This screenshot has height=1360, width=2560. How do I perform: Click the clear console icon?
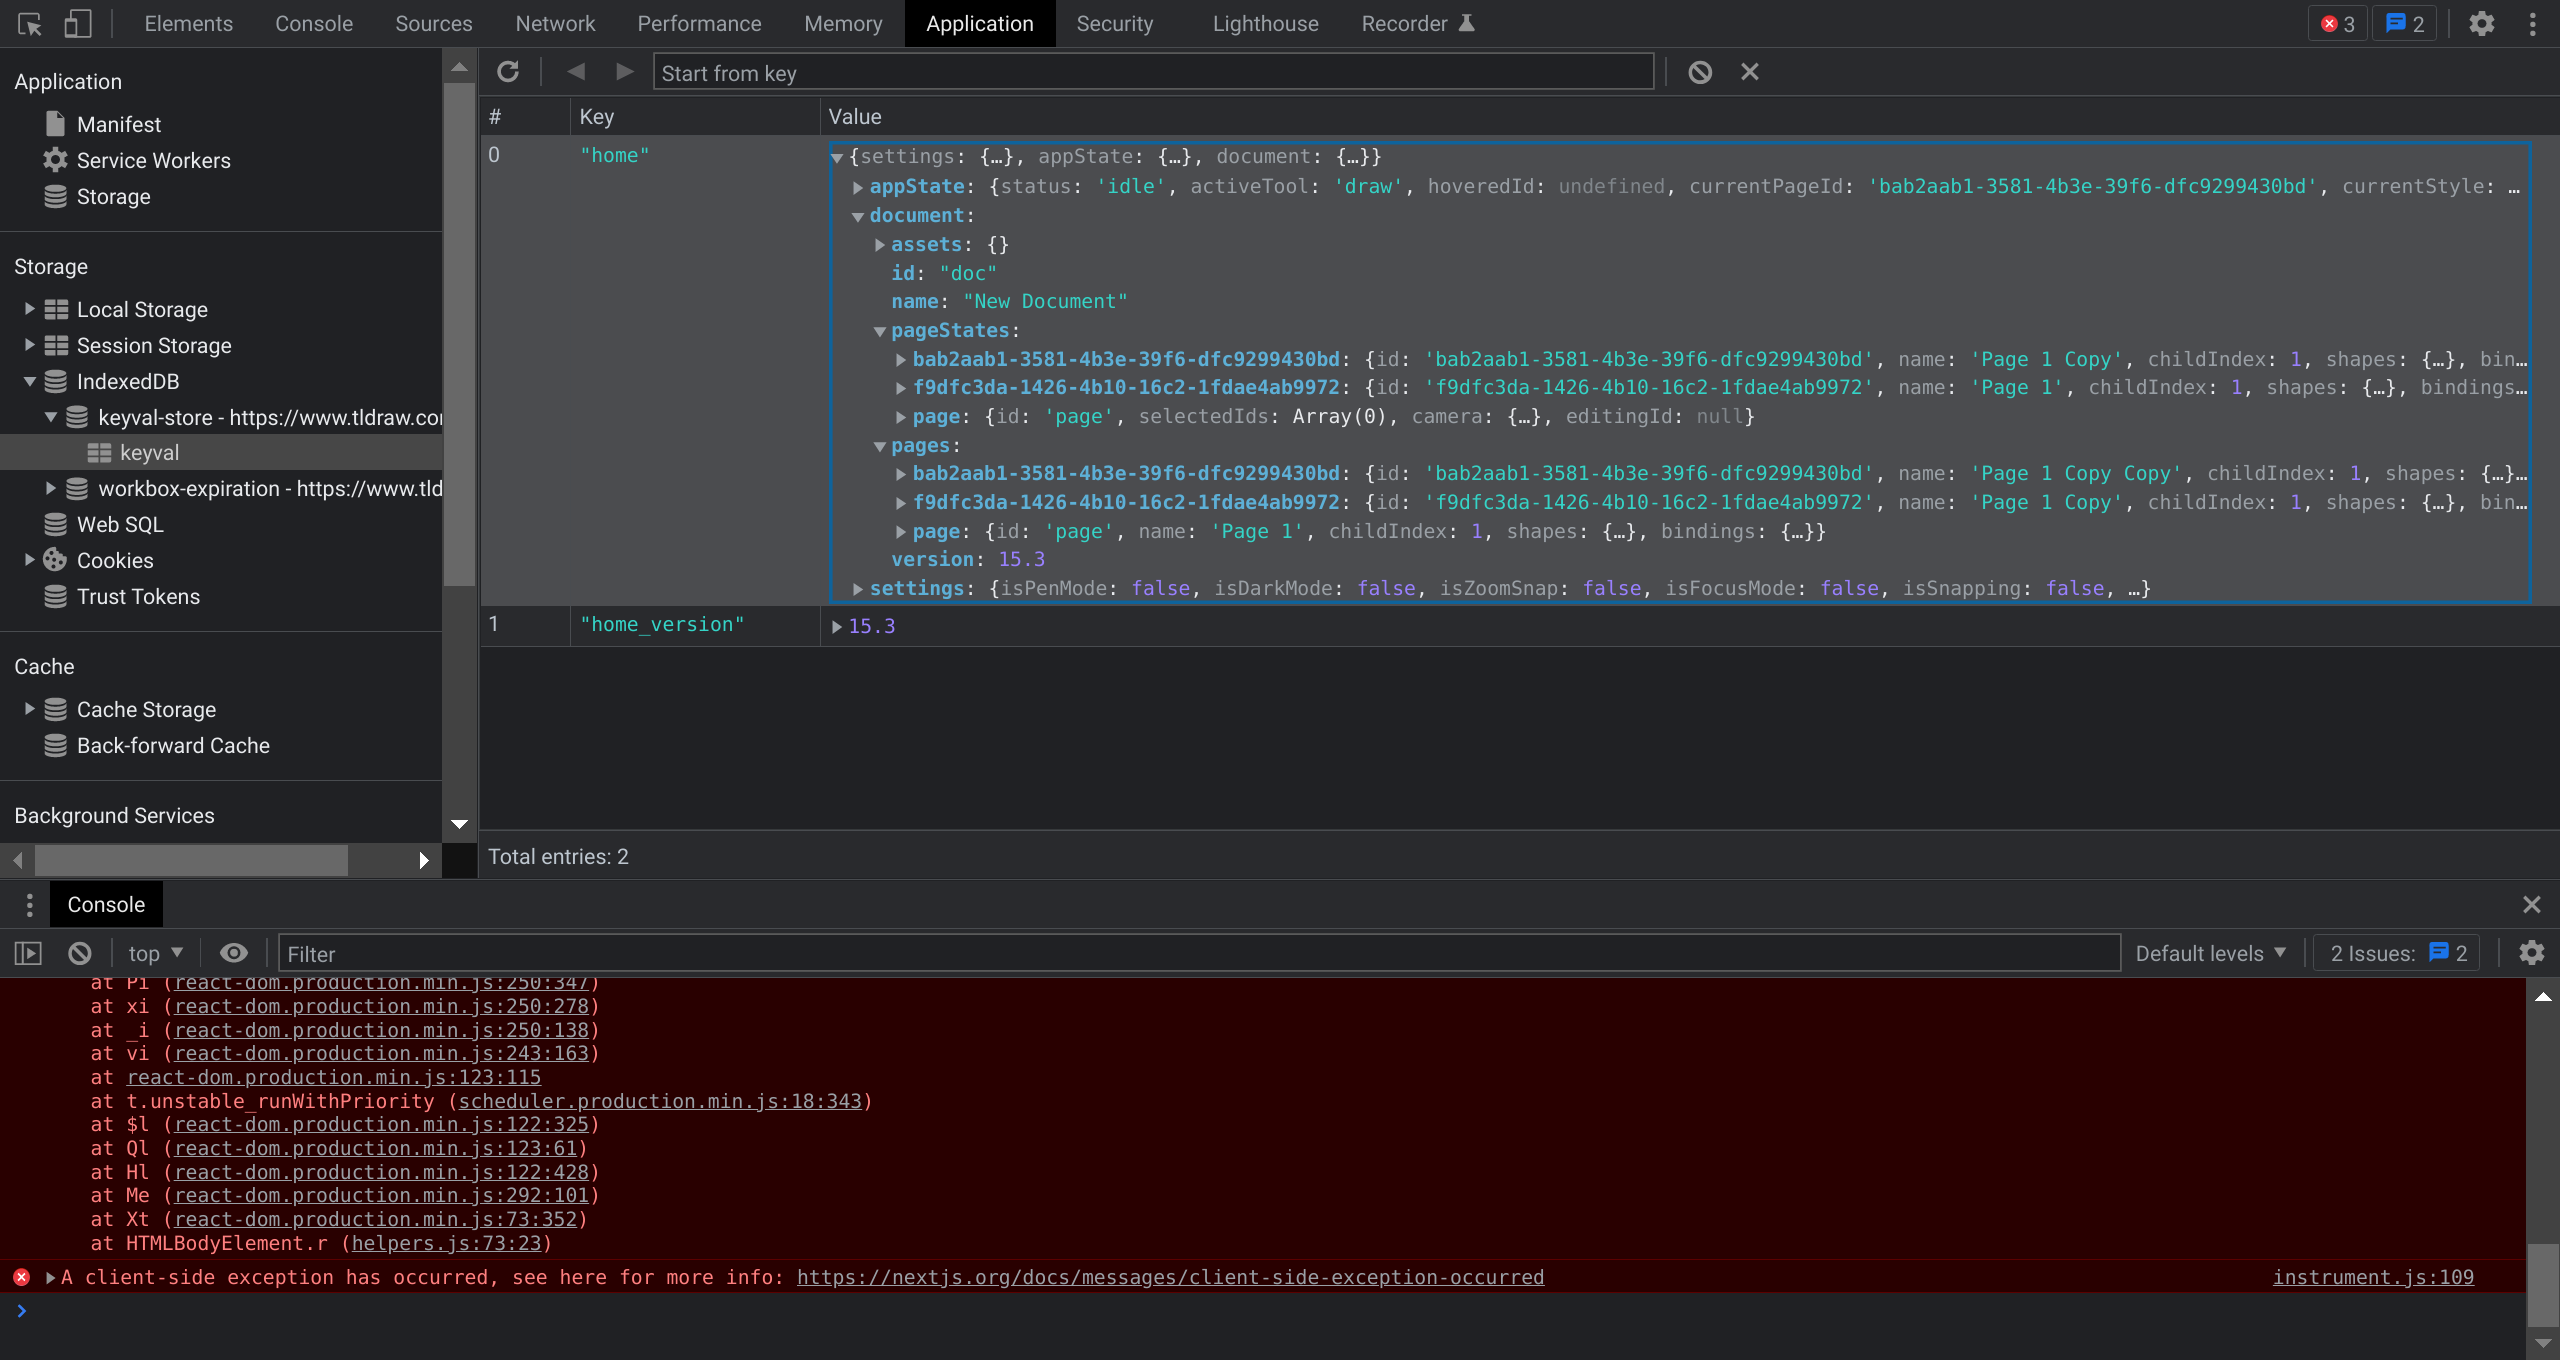pos(80,953)
